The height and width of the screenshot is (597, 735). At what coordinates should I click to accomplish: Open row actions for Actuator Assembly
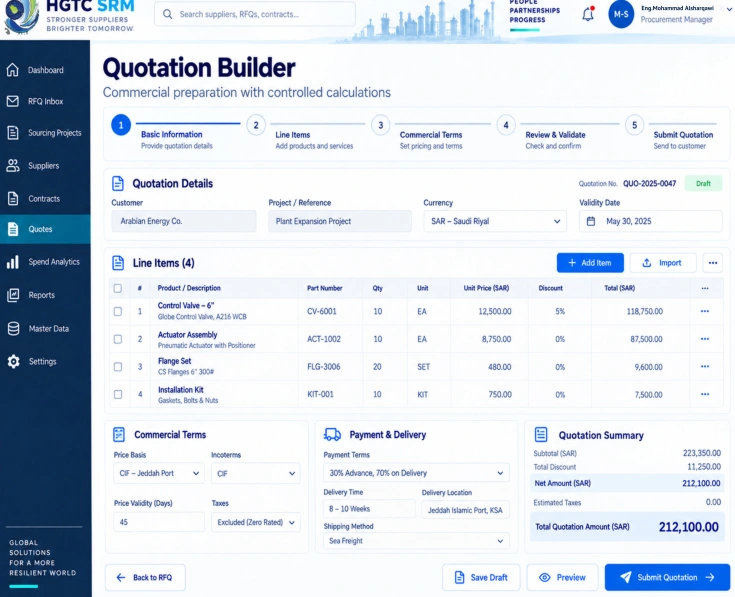(705, 339)
